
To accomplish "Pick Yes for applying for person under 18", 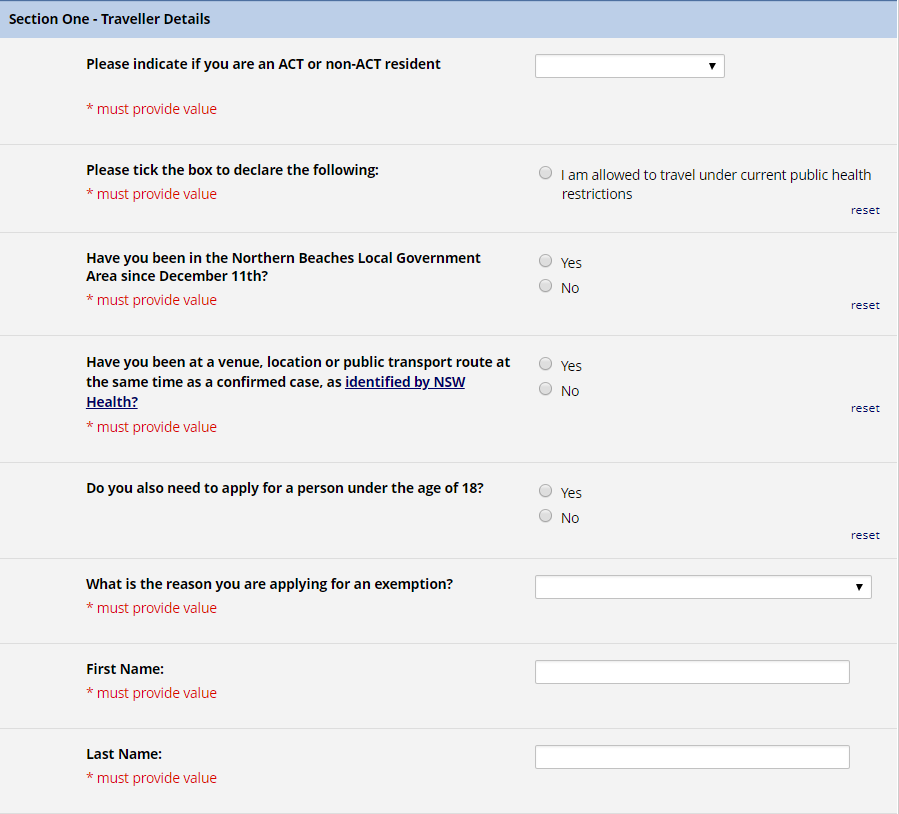I will tap(545, 491).
